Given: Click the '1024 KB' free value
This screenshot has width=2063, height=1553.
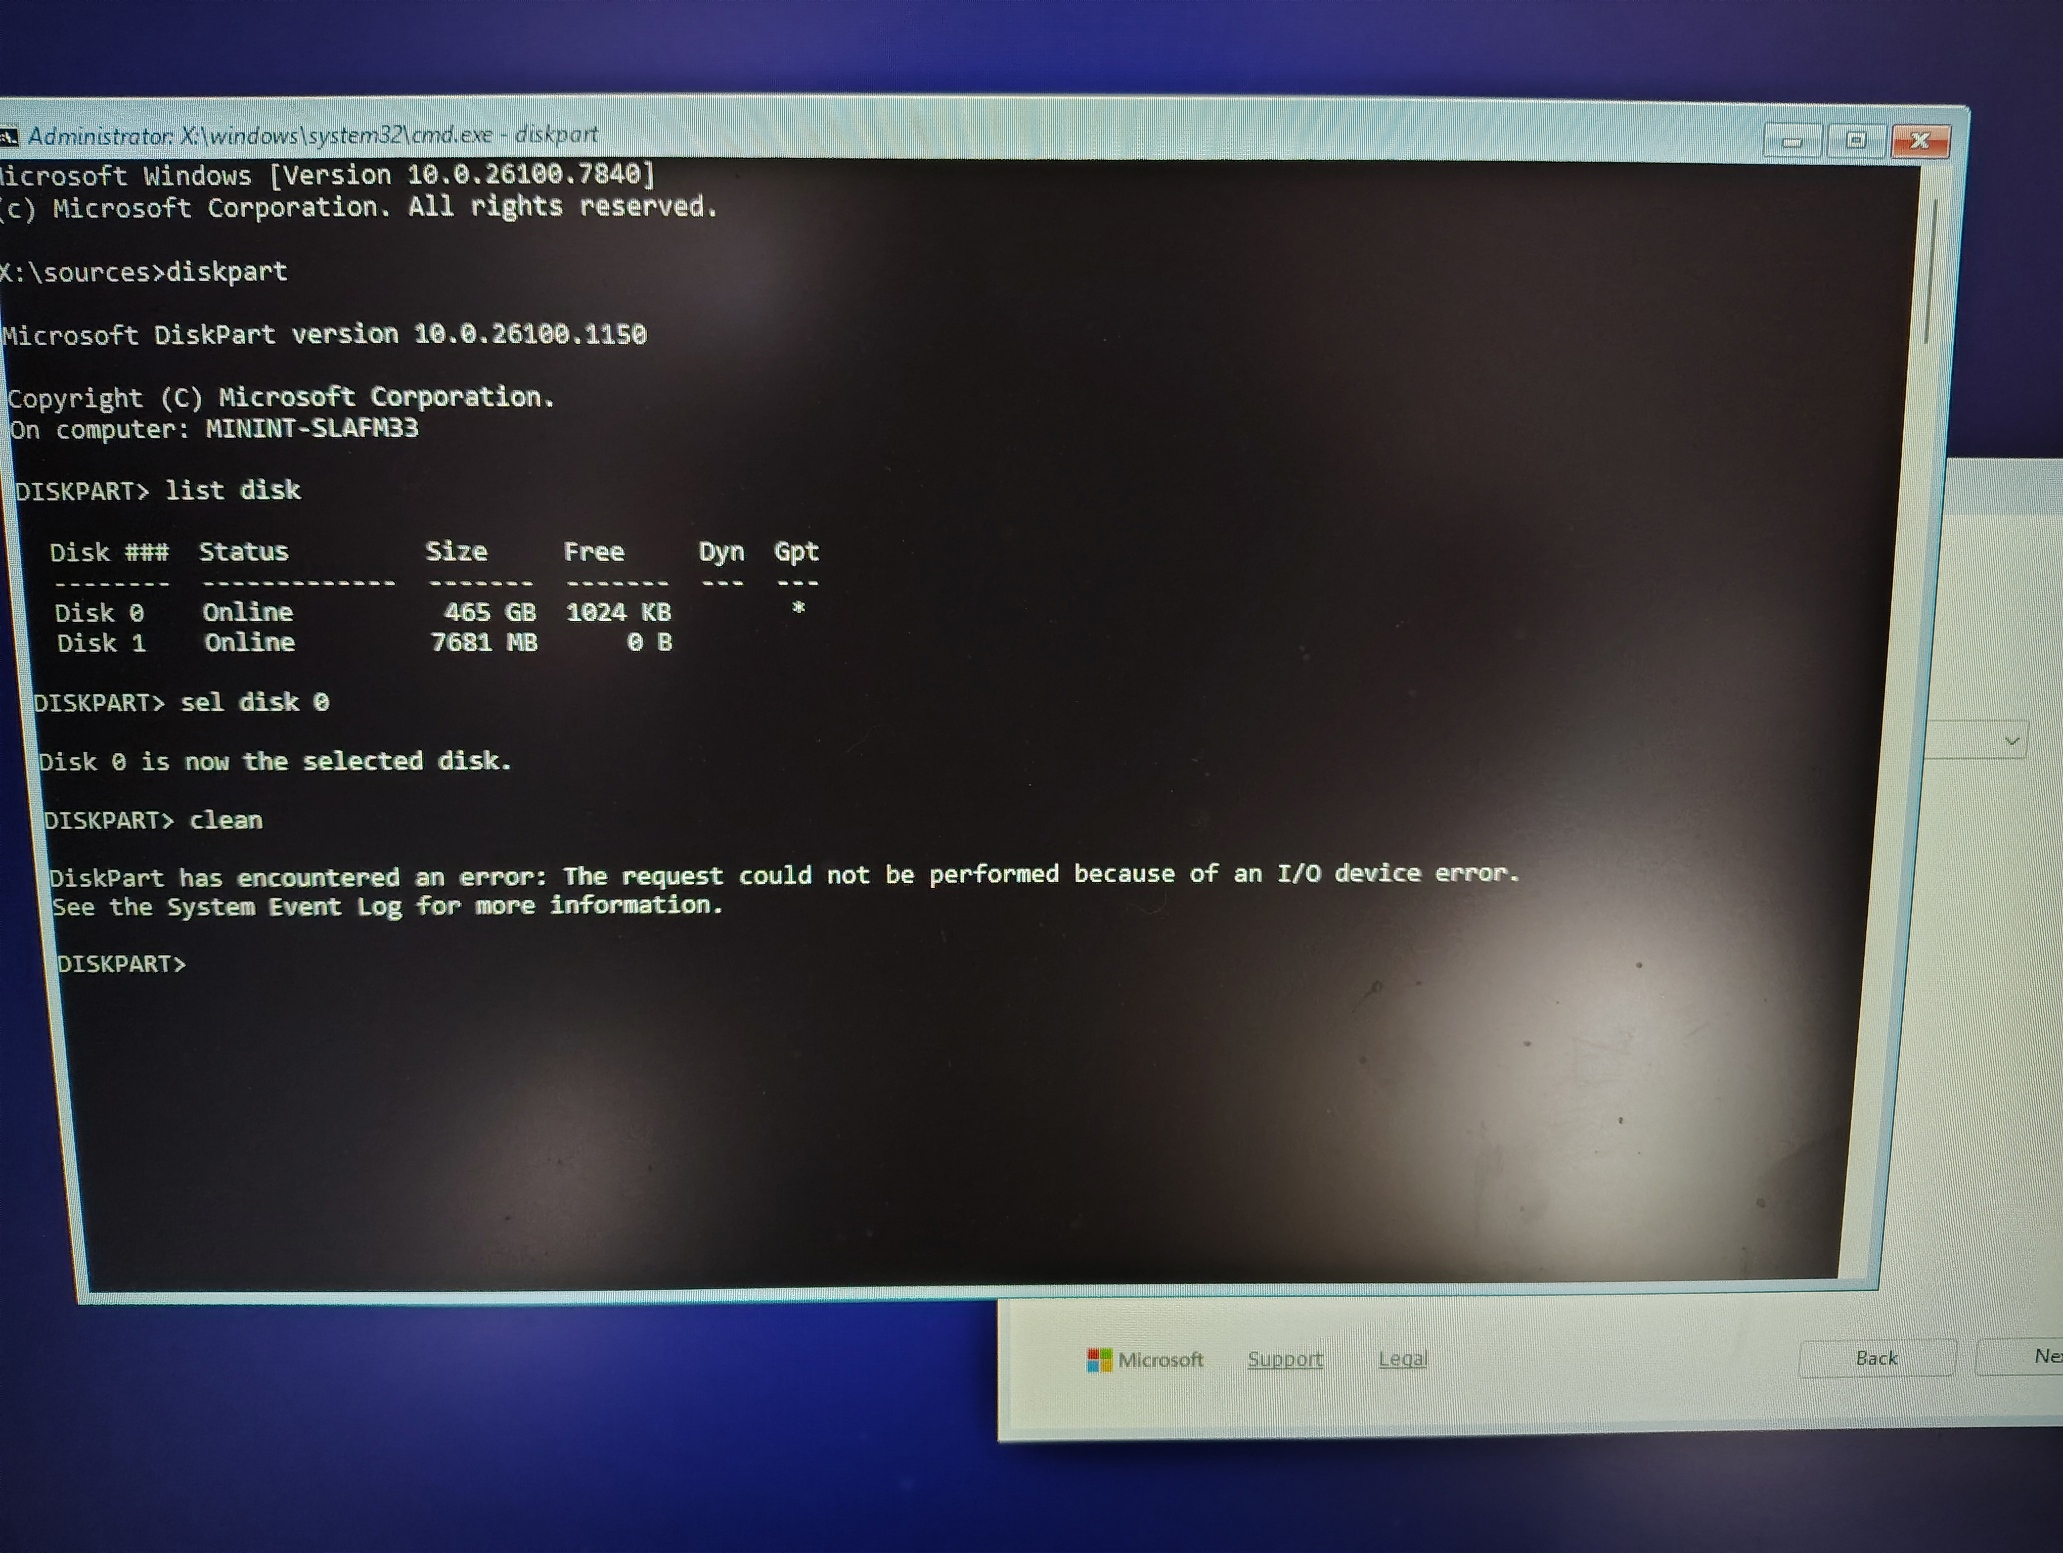Looking at the screenshot, I should coord(618,612).
